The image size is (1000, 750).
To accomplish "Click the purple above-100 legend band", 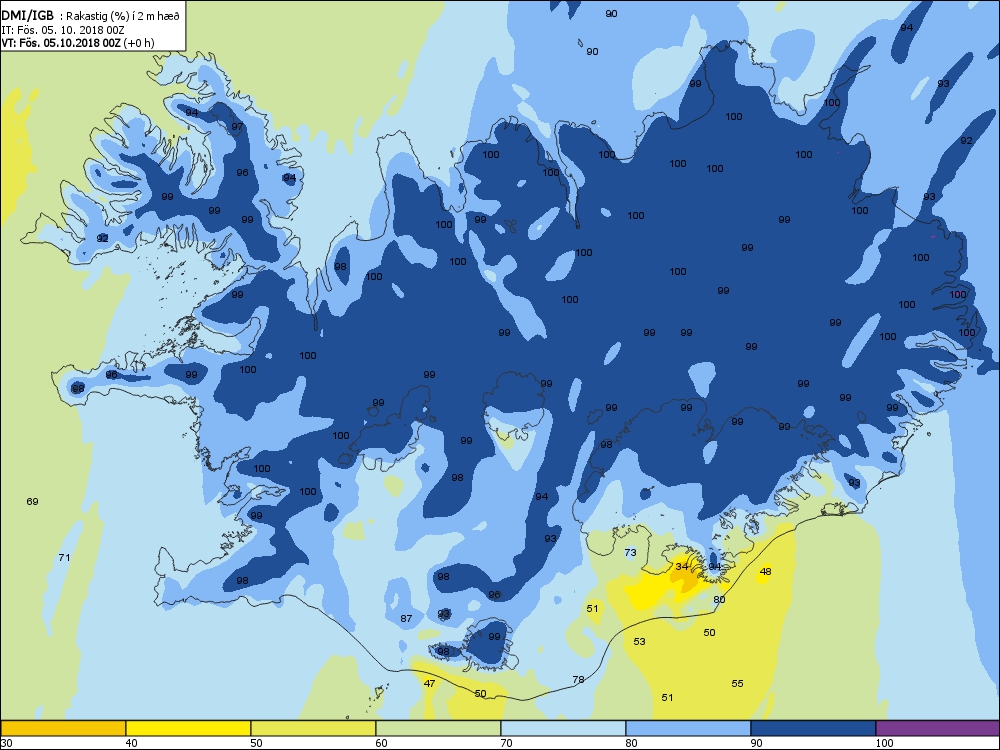I will pos(938,728).
